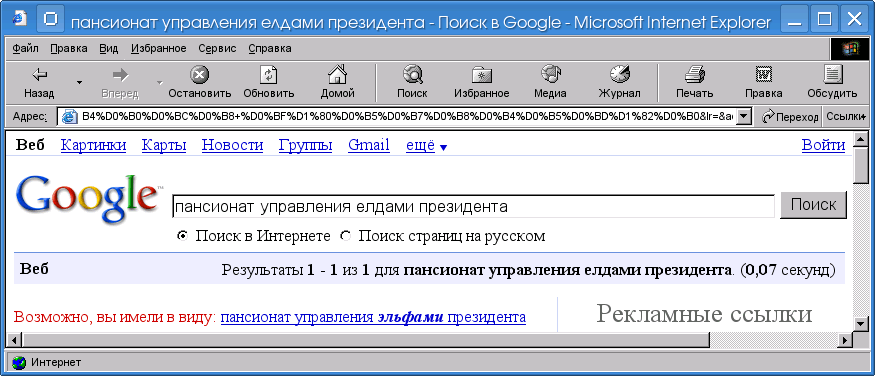Open the Файл menu
Viewport: 875px width, 376px height.
[x=25, y=49]
